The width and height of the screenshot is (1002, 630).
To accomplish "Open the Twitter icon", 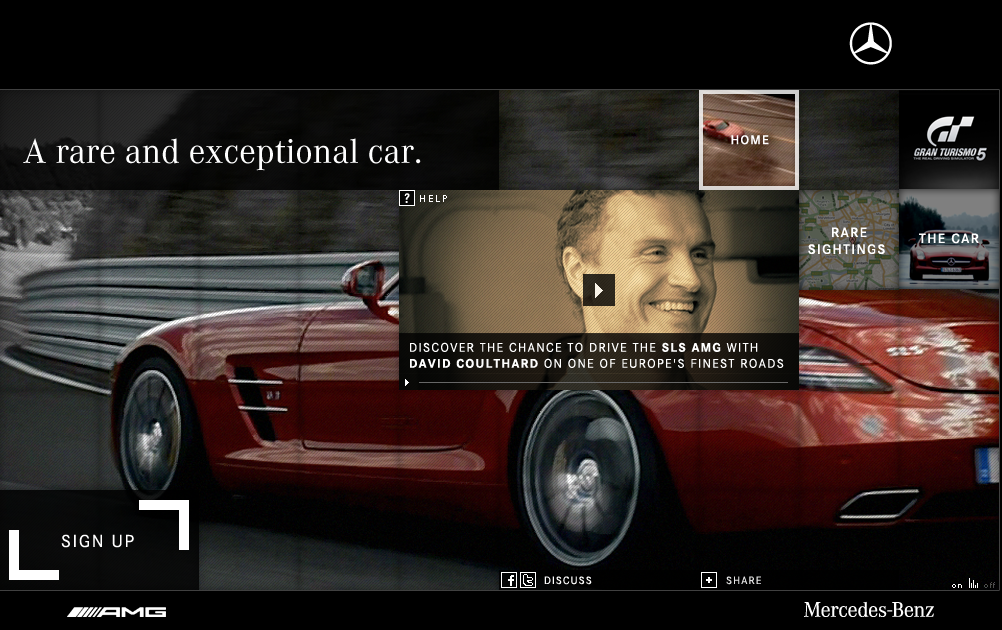I will click(x=528, y=580).
